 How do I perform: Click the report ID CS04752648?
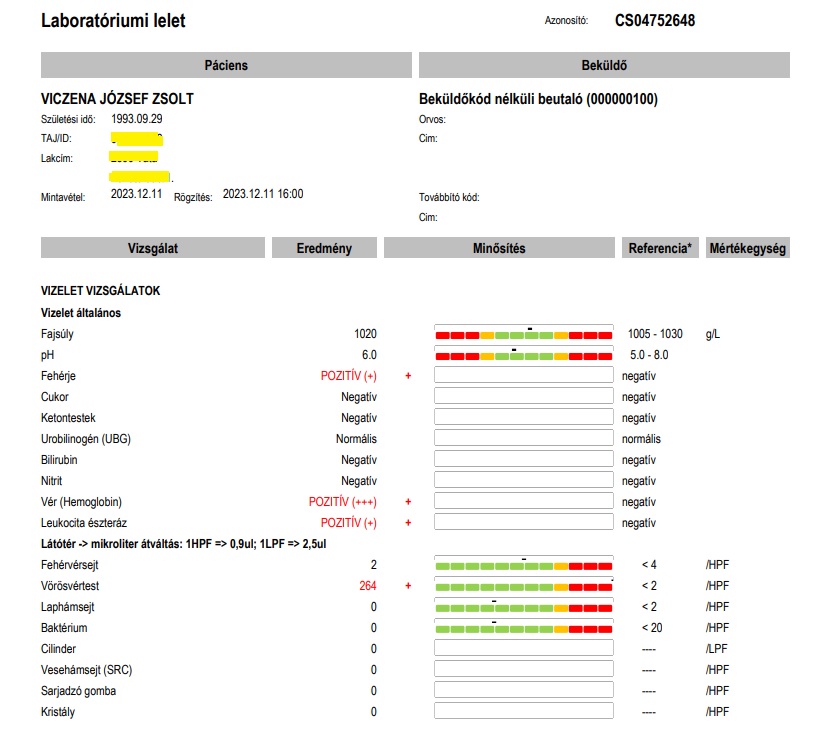coord(655,20)
